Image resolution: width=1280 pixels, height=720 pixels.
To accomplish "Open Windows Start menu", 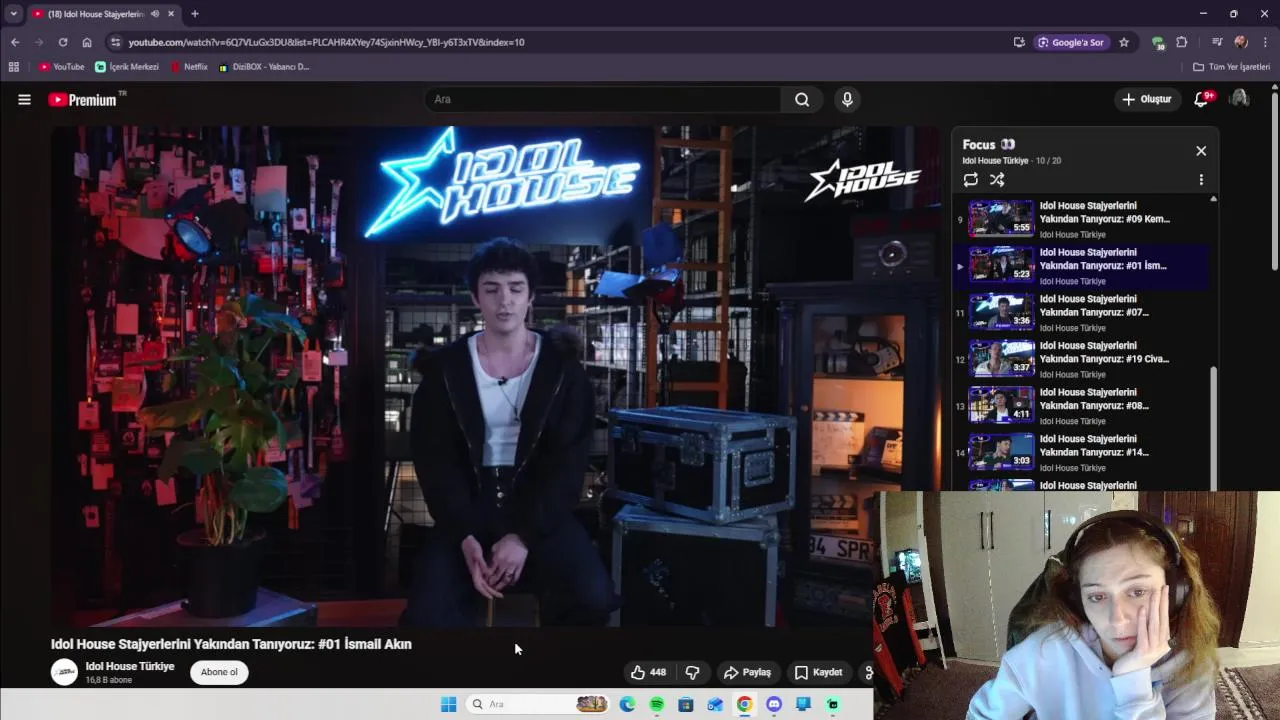I will [449, 704].
